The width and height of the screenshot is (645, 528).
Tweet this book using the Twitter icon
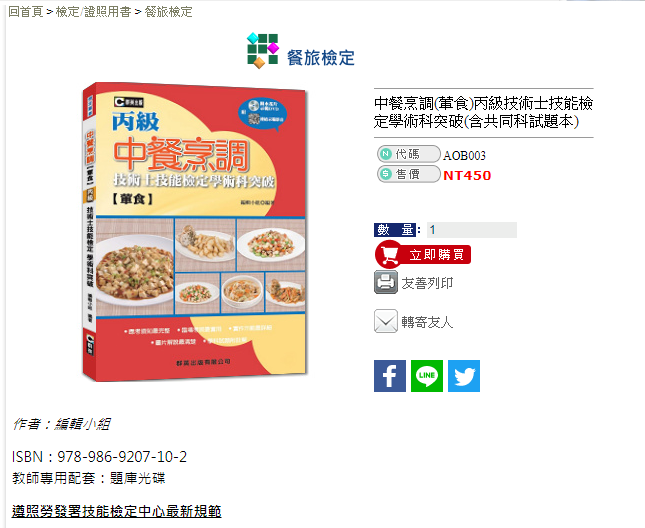pos(464,376)
